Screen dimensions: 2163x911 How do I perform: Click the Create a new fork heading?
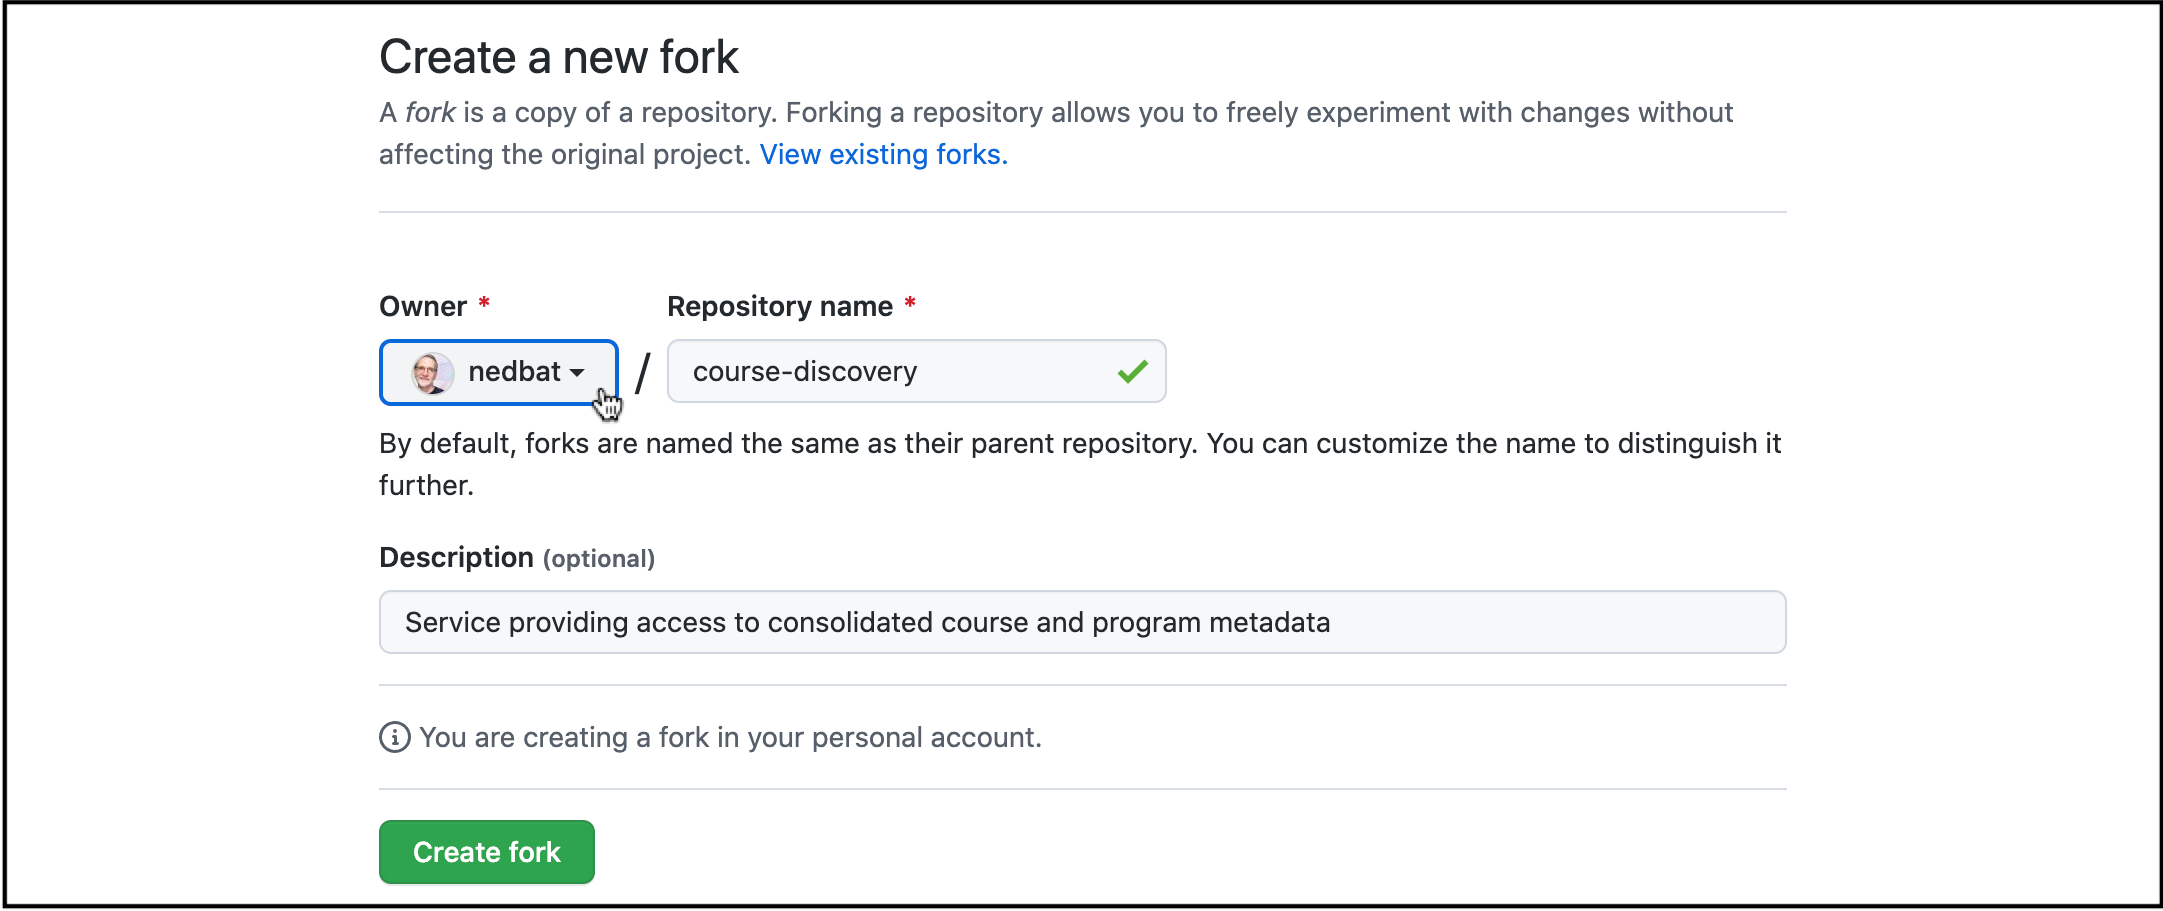tap(558, 55)
